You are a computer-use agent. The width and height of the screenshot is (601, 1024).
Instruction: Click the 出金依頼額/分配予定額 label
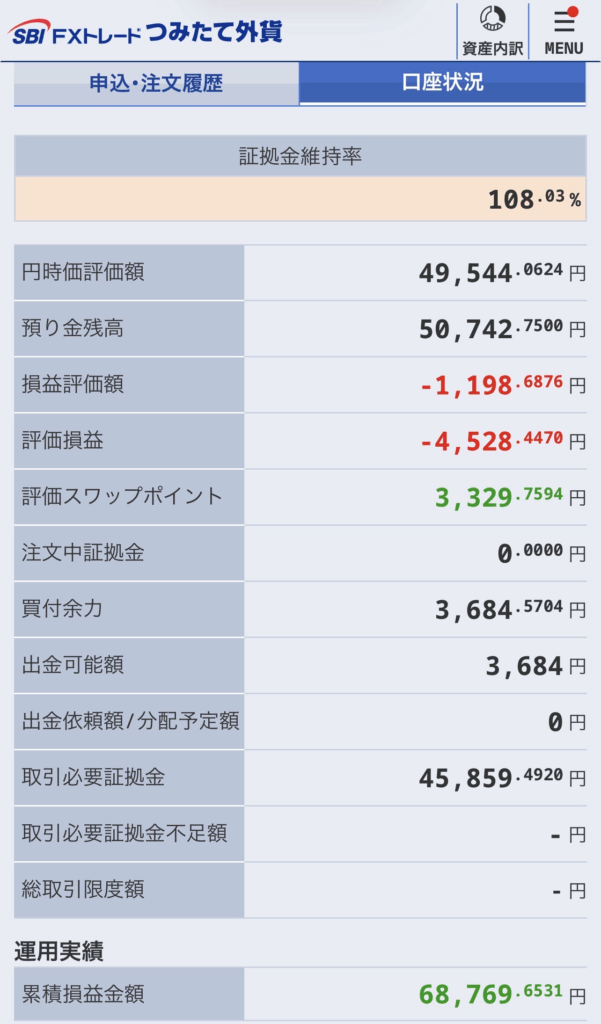(x=130, y=721)
